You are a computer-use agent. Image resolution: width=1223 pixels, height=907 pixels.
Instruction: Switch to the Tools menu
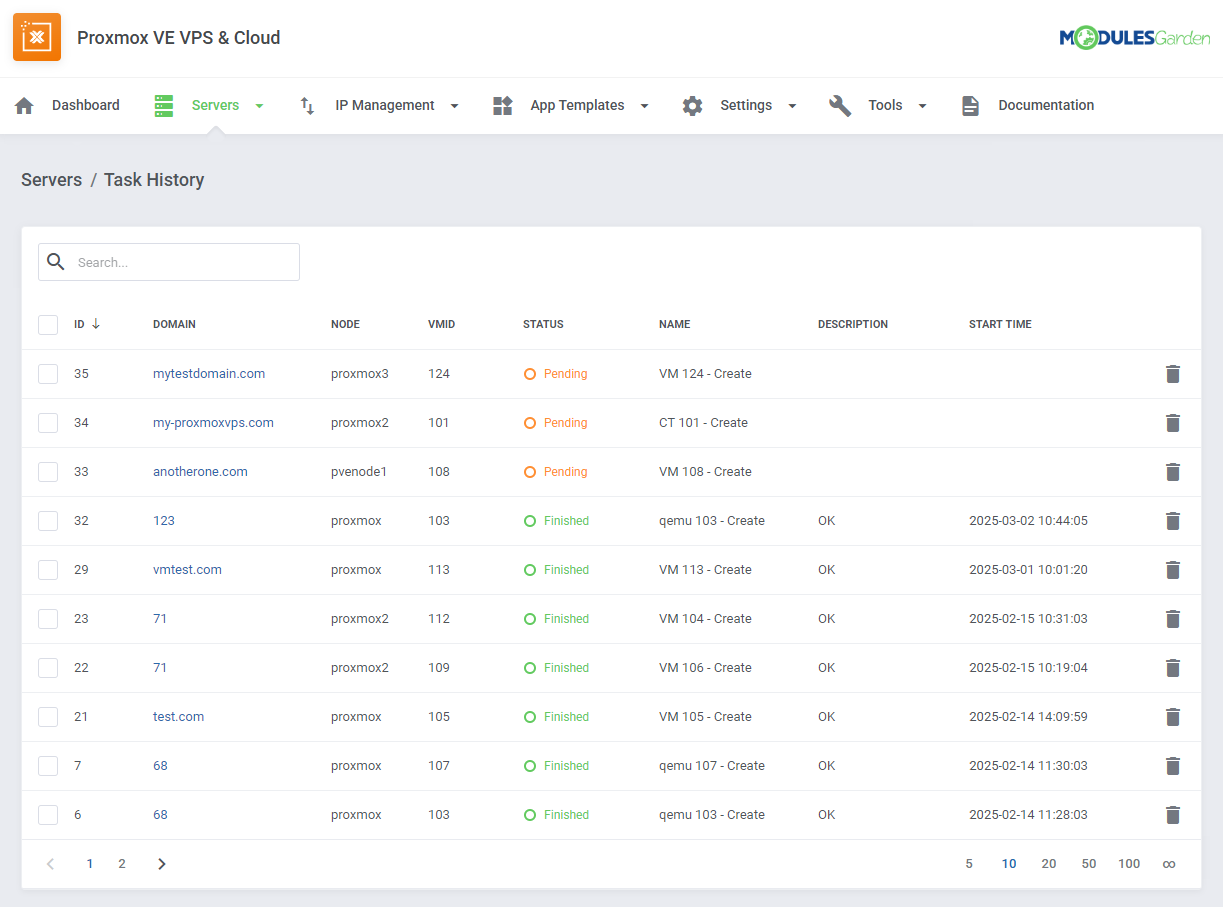coord(885,105)
